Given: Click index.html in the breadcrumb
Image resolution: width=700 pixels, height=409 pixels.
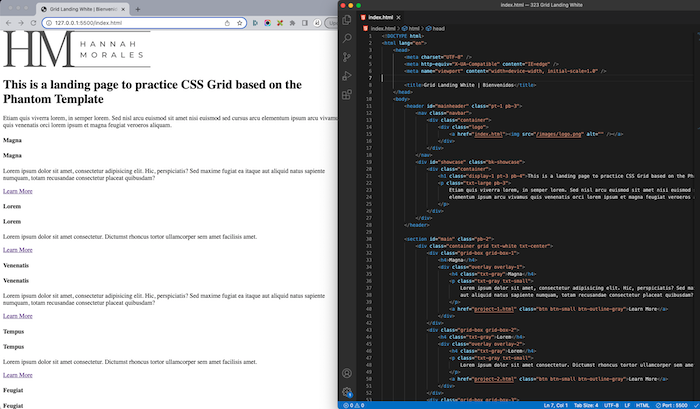Looking at the screenshot, I should [x=383, y=28].
